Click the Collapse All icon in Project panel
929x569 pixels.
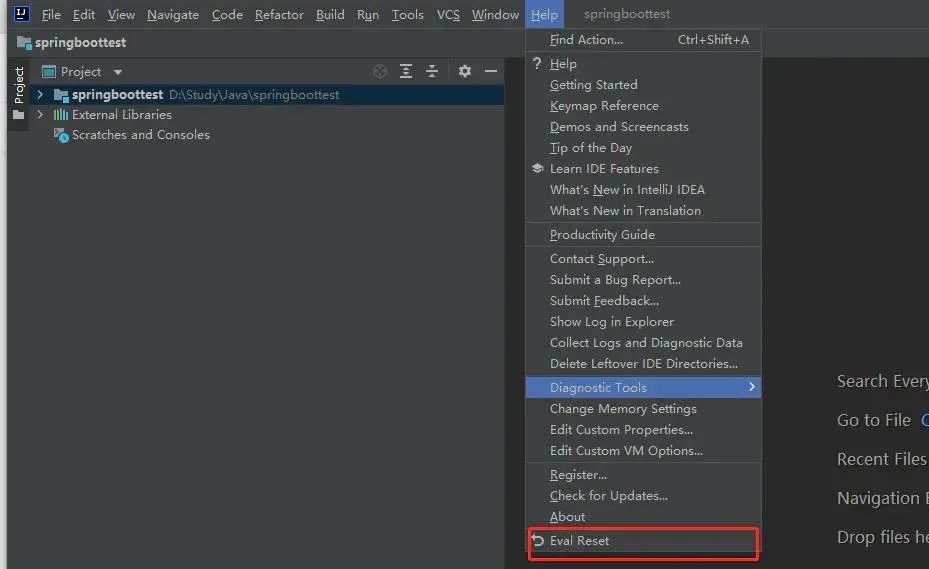(x=432, y=71)
